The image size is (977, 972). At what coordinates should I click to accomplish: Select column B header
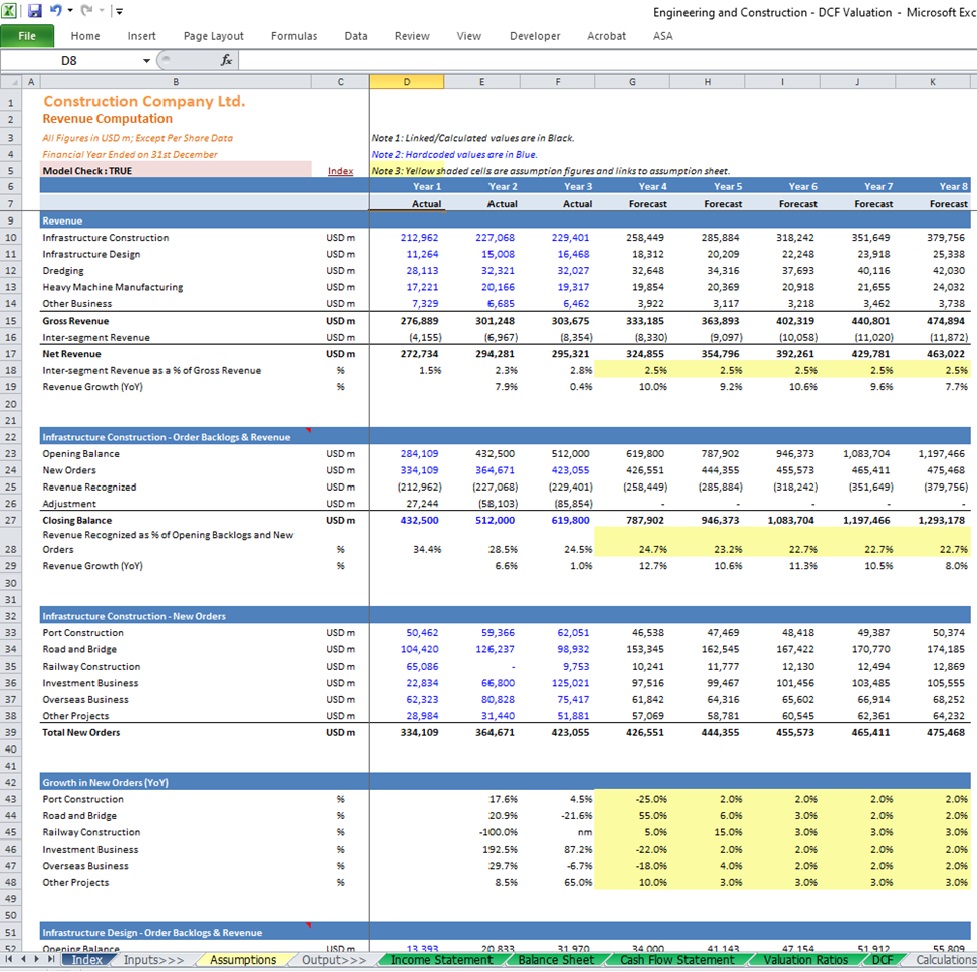coord(176,82)
